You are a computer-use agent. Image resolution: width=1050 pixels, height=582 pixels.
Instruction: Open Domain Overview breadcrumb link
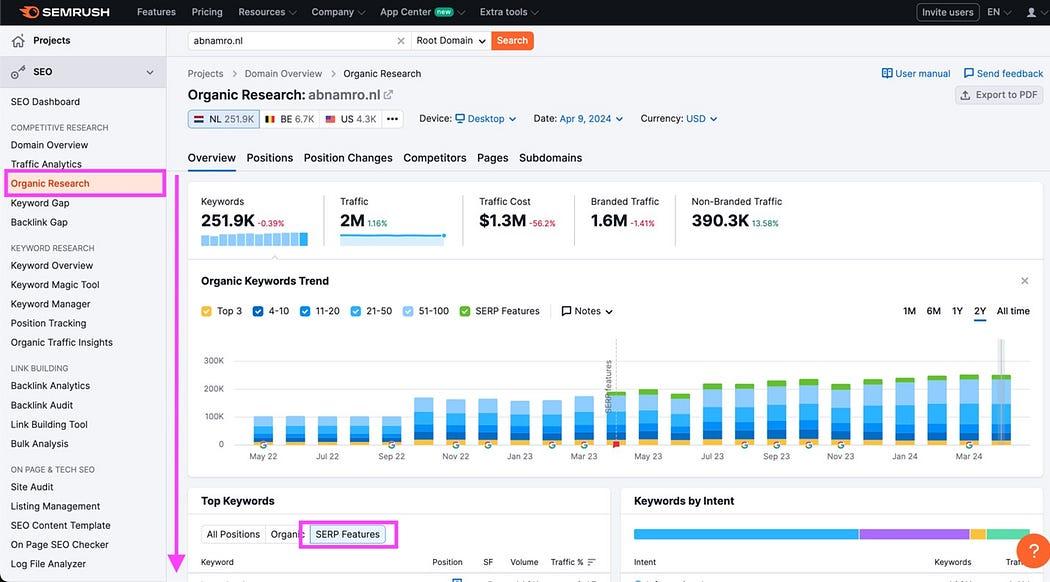283,74
